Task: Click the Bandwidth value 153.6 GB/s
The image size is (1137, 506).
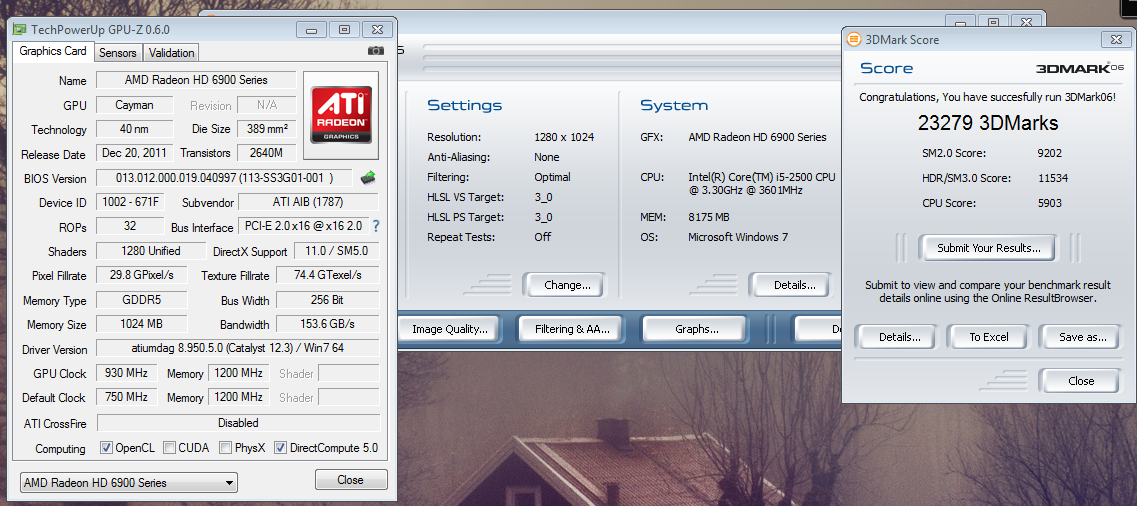Action: (x=328, y=324)
